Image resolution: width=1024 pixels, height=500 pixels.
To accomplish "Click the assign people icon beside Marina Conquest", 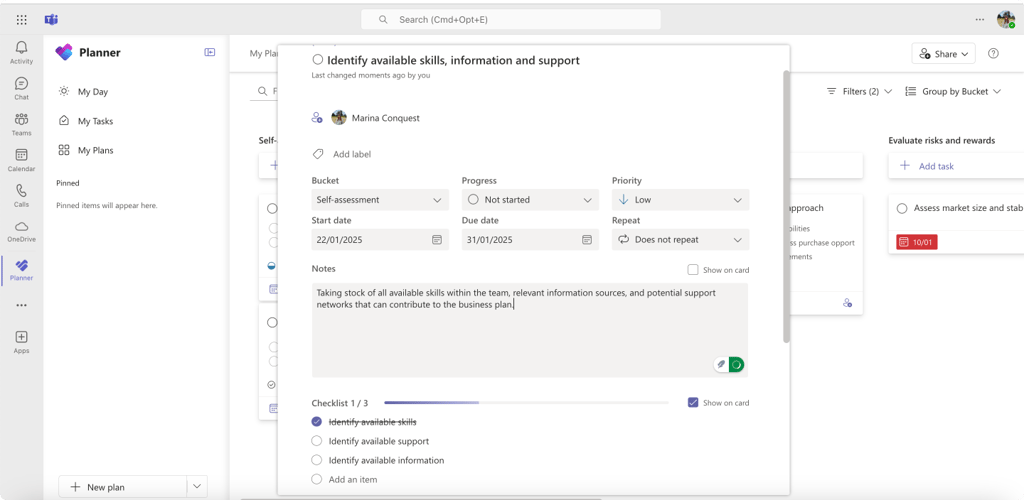I will (x=317, y=118).
